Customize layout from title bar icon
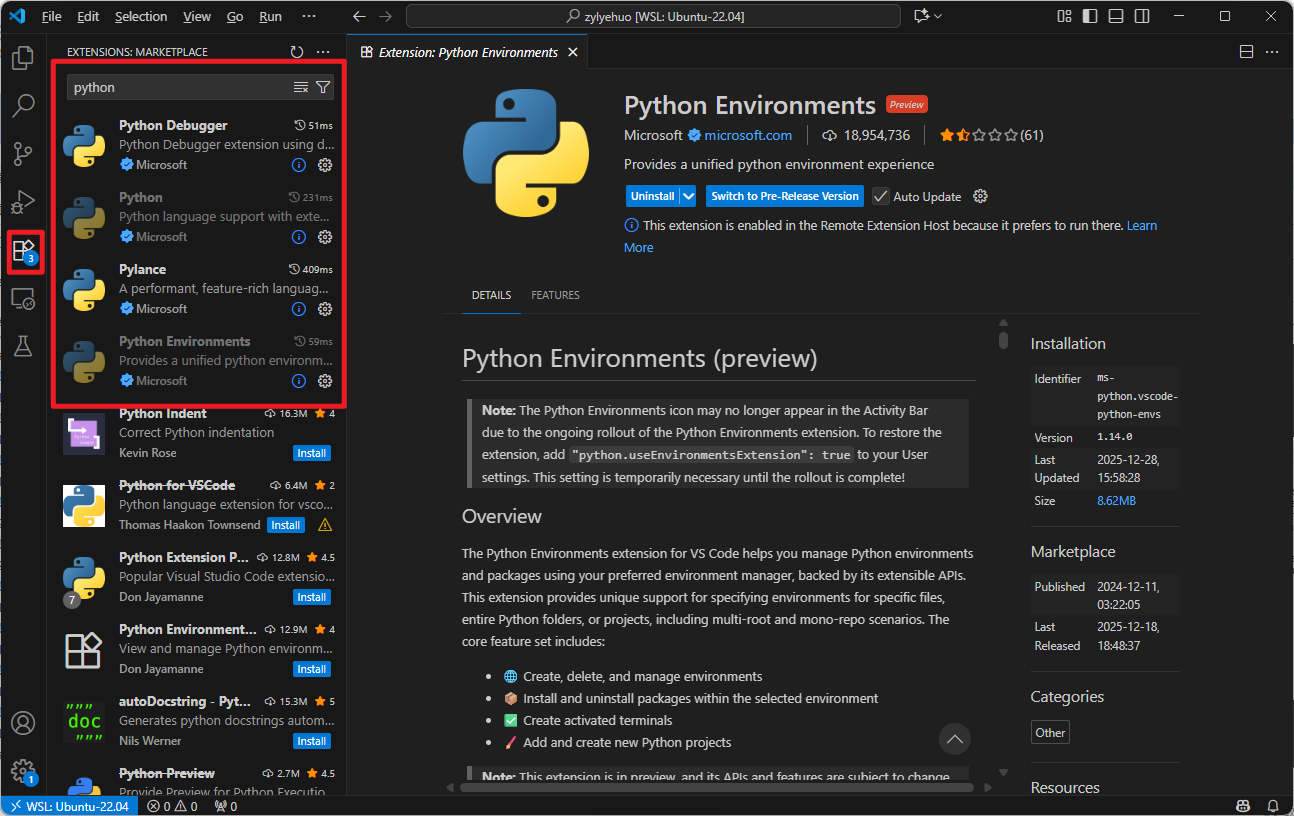1294x816 pixels. (1065, 17)
